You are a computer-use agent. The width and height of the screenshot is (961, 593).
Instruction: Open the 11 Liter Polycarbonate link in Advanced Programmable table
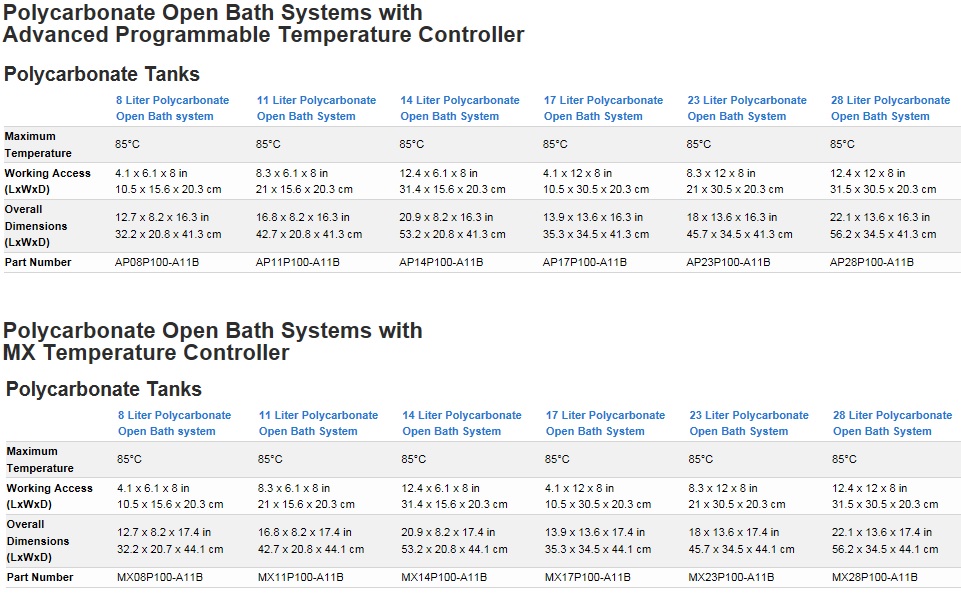(x=316, y=108)
